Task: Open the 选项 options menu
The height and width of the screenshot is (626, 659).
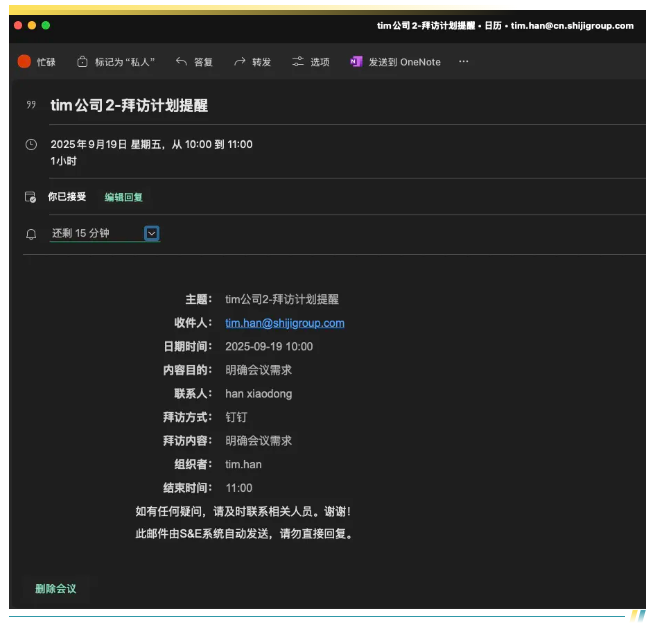Action: pyautogui.click(x=310, y=62)
